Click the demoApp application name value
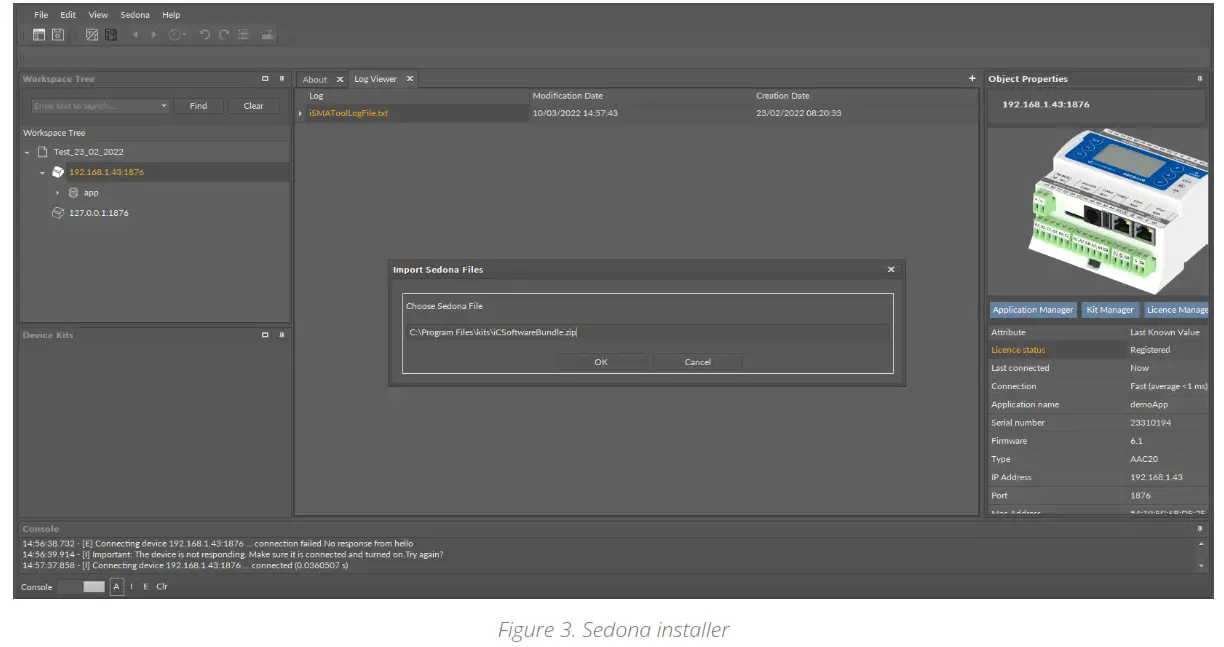The width and height of the screenshot is (1224, 647). tap(1150, 405)
